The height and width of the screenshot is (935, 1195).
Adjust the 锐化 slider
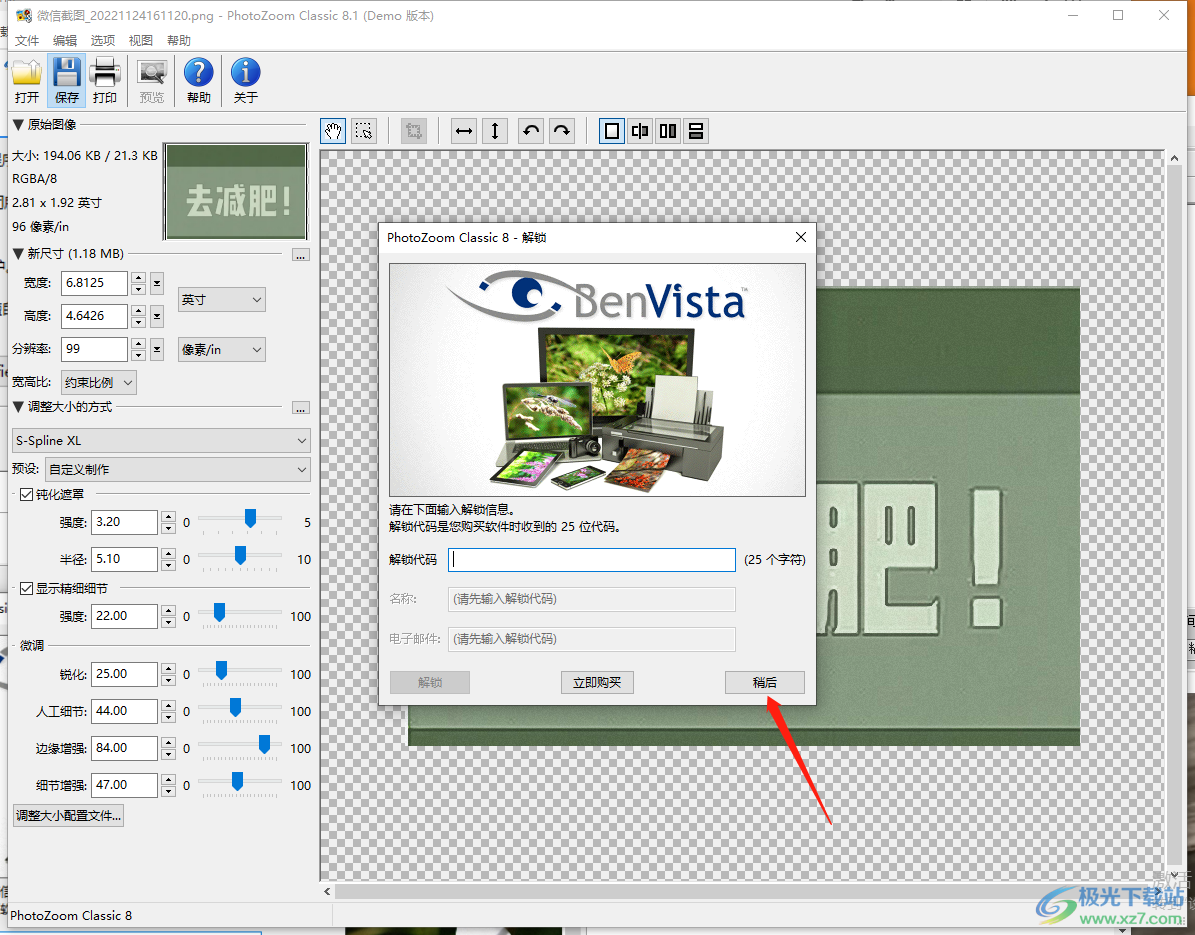[221, 671]
